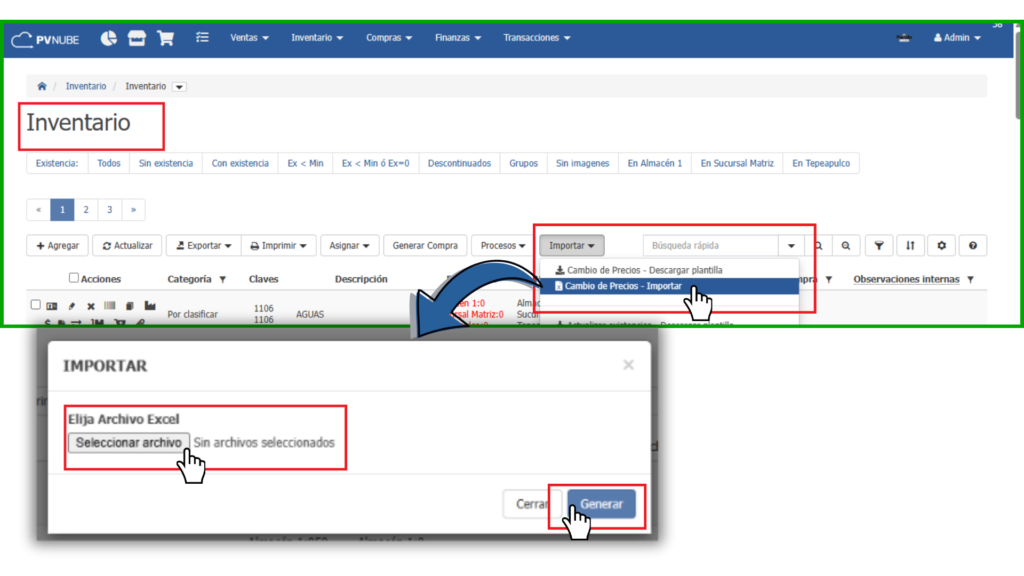Viewport: 1024px width, 576px height.
Task: Expand the Búsqueda rápida dropdown arrow
Action: pos(791,245)
